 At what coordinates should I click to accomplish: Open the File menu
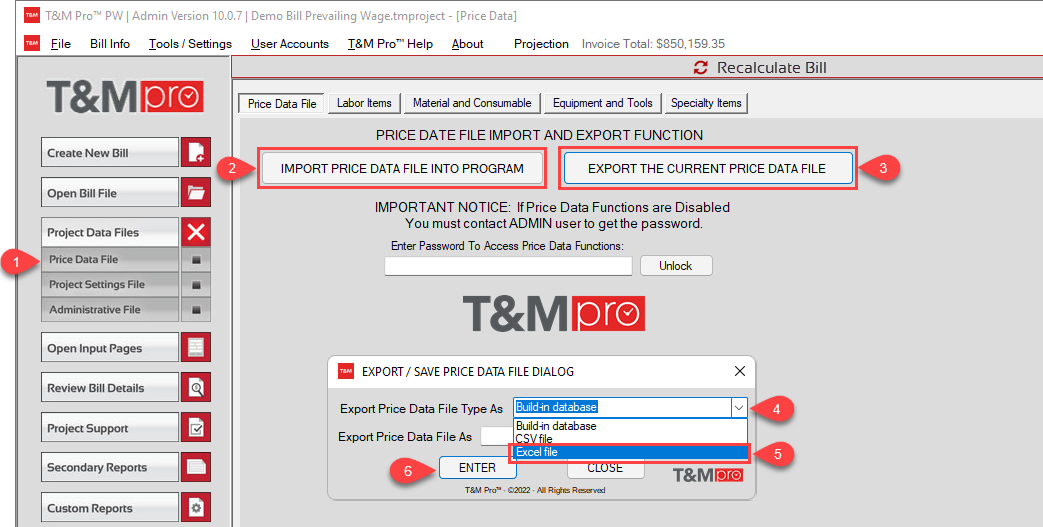pyautogui.click(x=61, y=44)
